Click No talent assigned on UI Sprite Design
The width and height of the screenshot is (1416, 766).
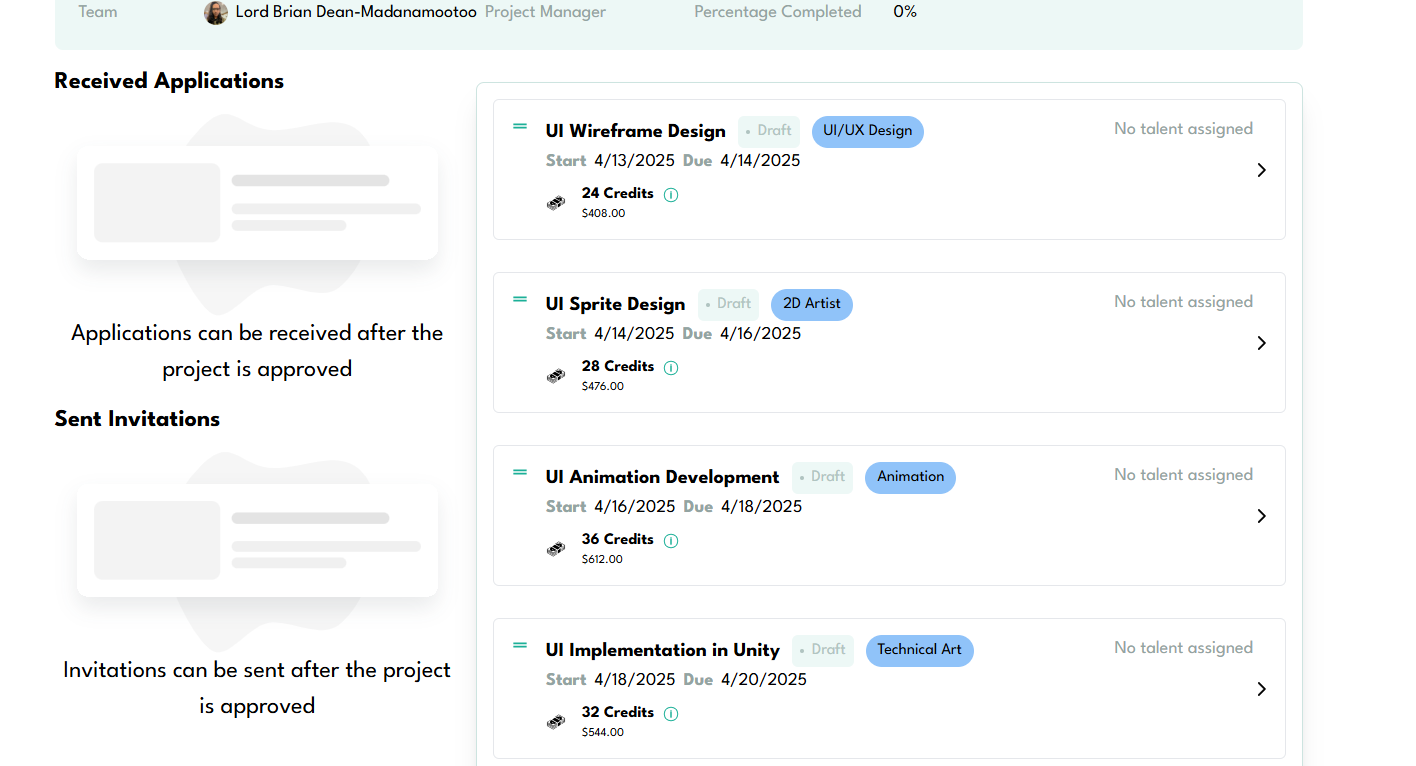point(1183,302)
